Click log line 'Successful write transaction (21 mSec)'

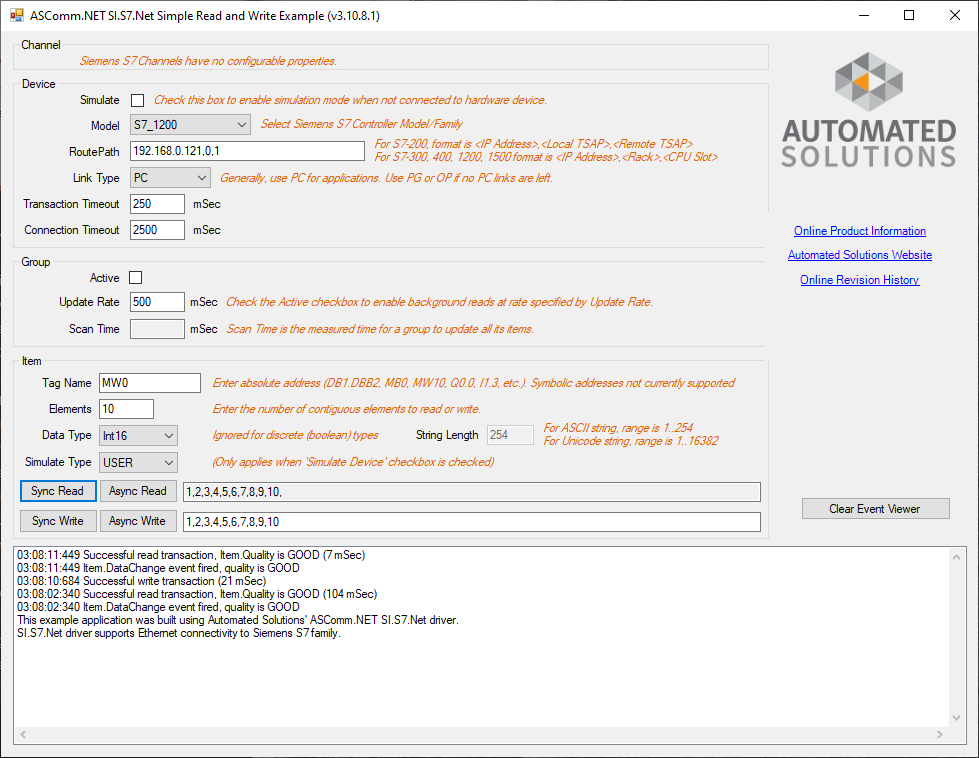point(141,581)
